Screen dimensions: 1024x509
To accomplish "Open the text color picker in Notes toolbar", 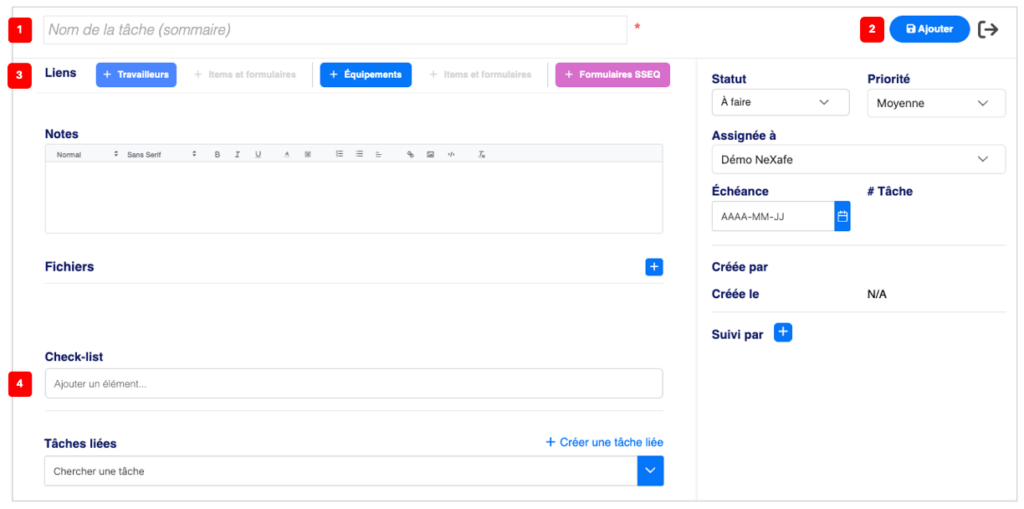I will (287, 155).
